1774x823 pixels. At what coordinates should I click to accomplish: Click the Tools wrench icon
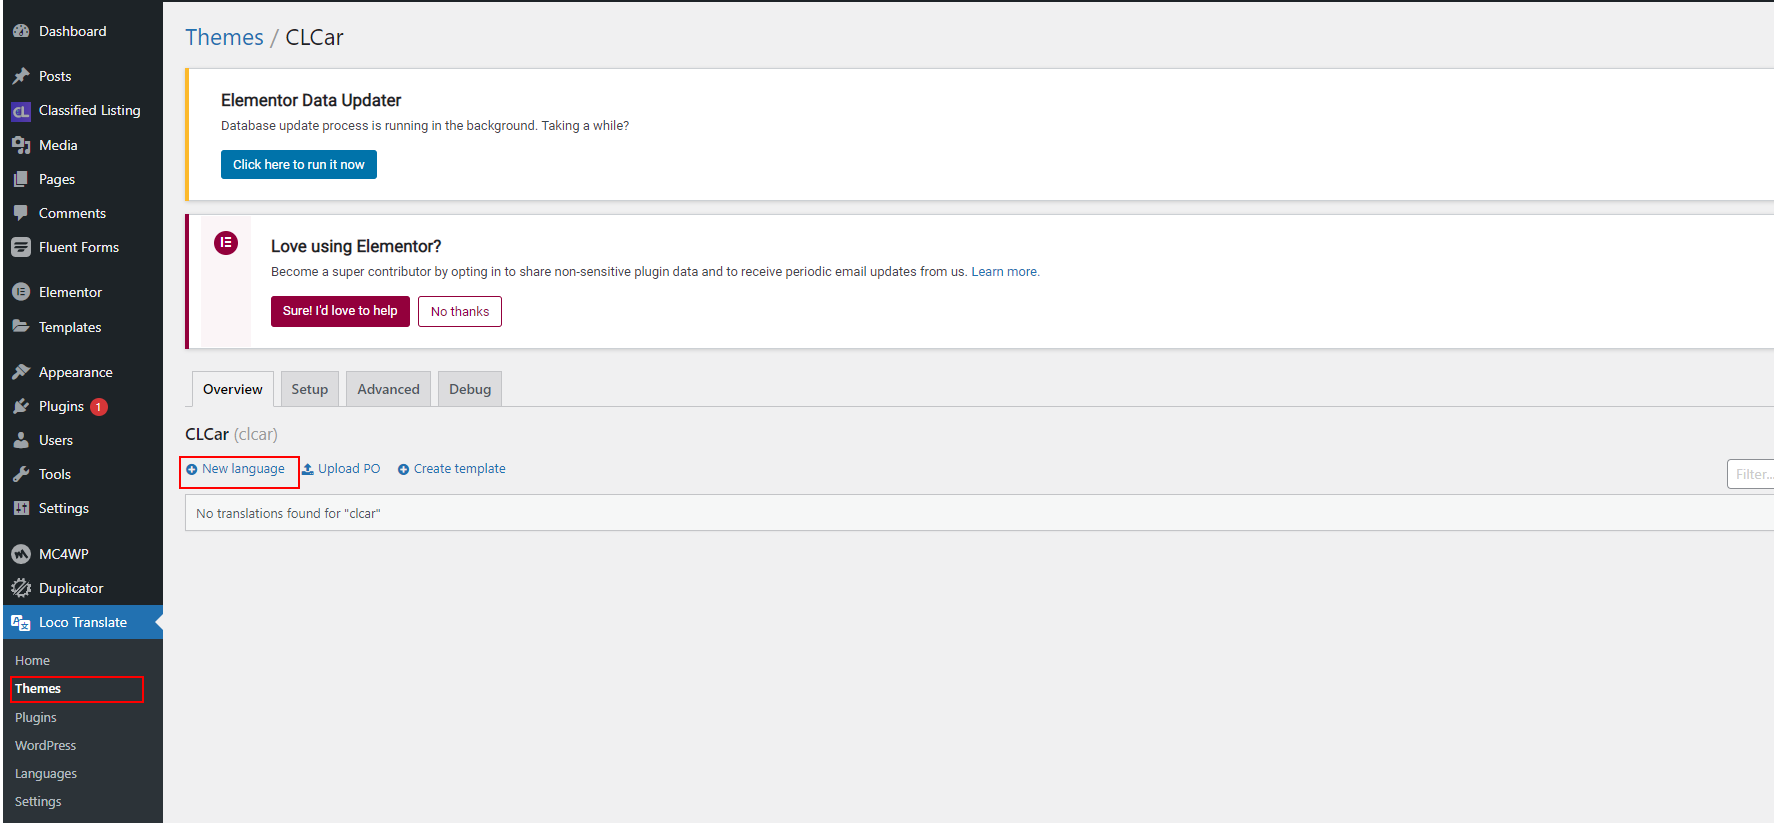[21, 474]
